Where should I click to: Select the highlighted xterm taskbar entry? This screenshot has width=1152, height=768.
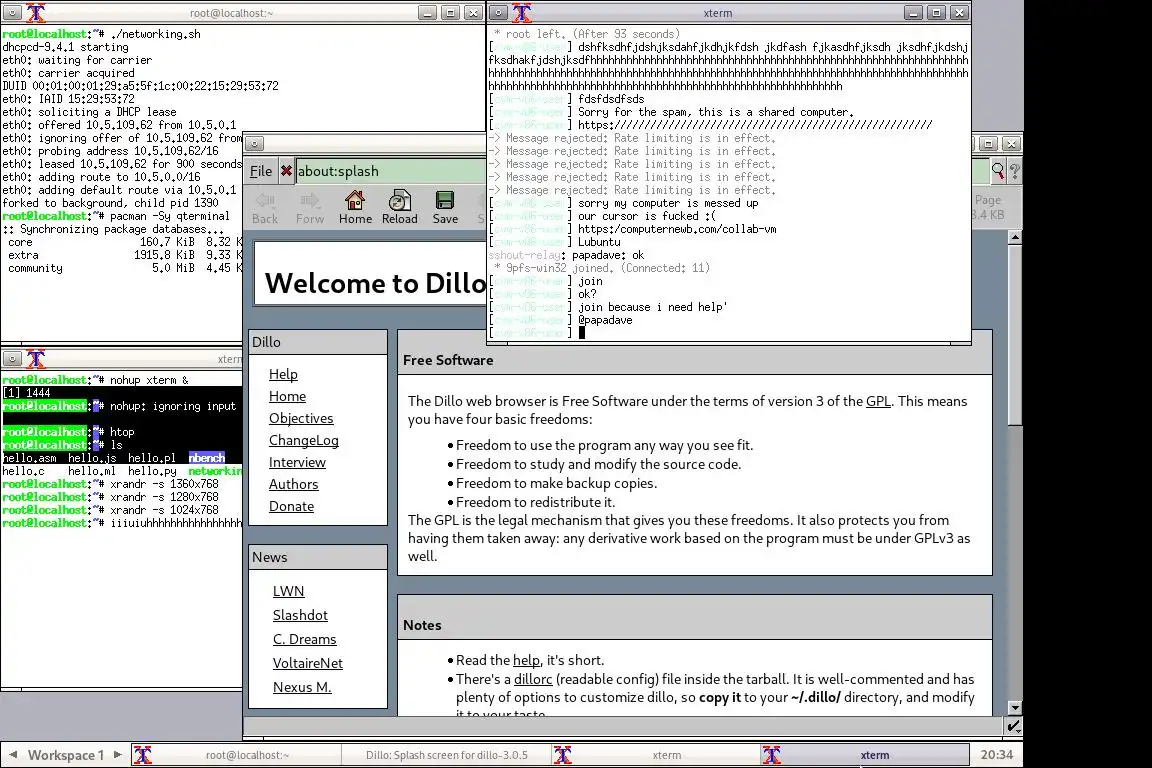click(x=865, y=755)
